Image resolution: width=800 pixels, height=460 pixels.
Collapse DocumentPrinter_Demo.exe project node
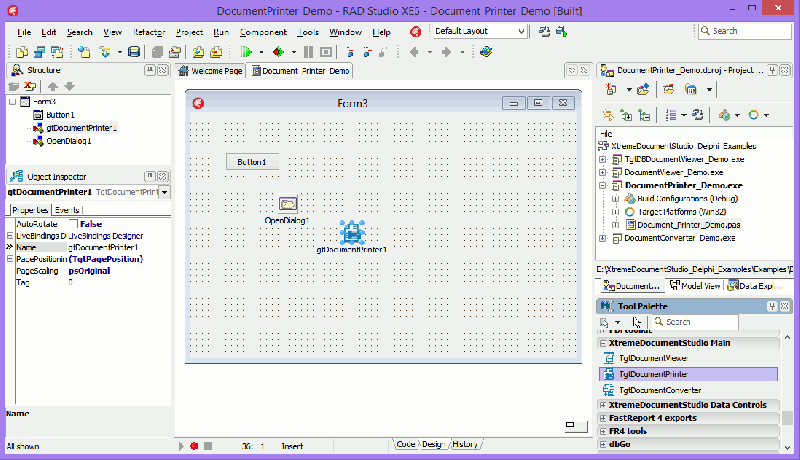click(x=603, y=186)
